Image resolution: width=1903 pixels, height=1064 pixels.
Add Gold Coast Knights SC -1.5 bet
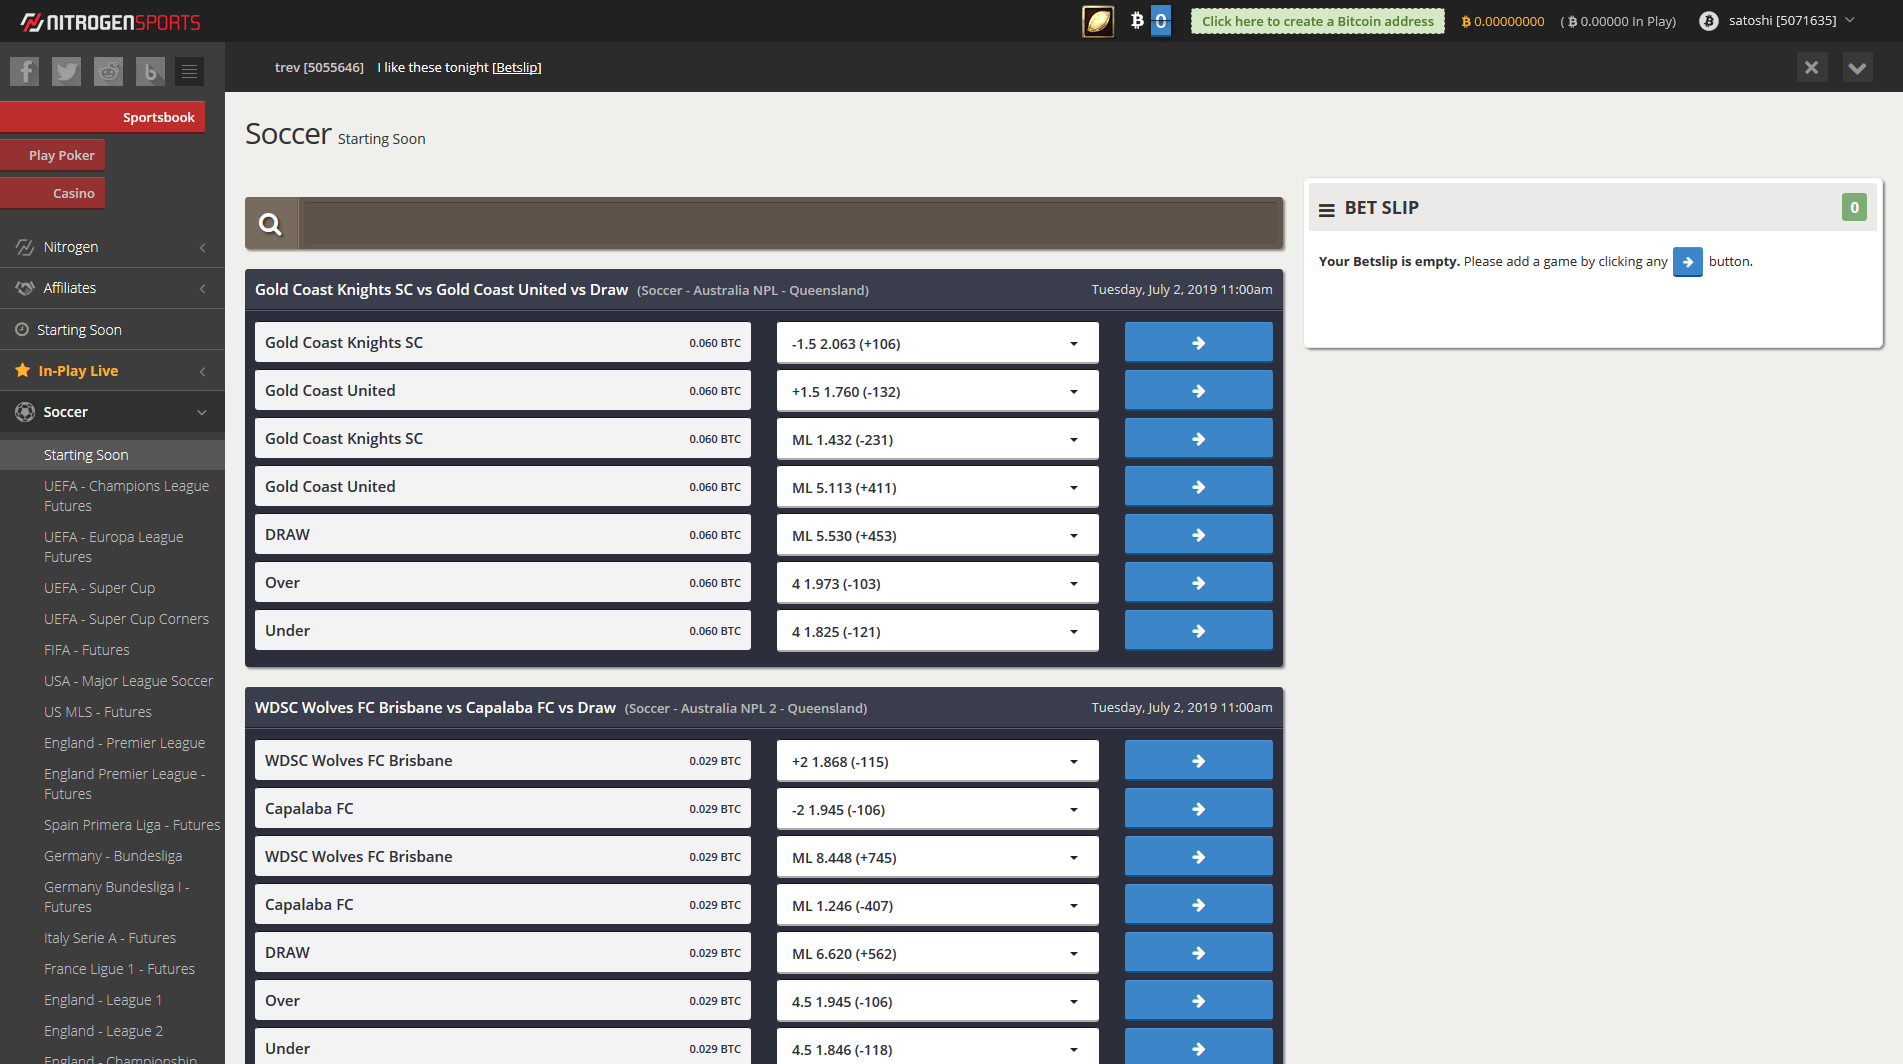click(1198, 343)
